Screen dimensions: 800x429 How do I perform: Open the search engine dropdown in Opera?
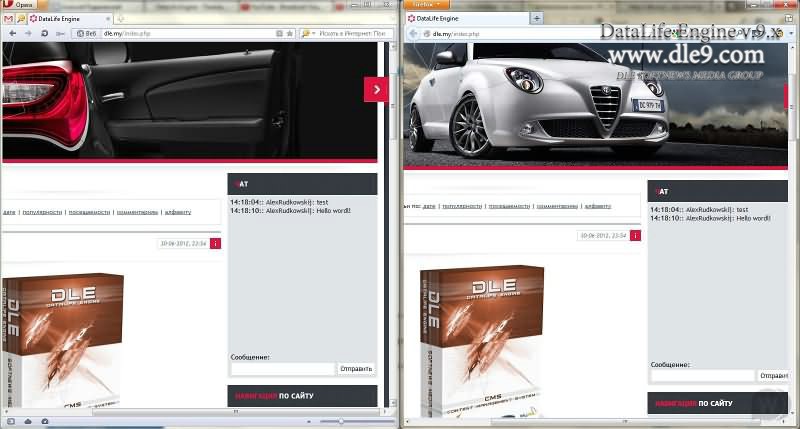coord(308,34)
